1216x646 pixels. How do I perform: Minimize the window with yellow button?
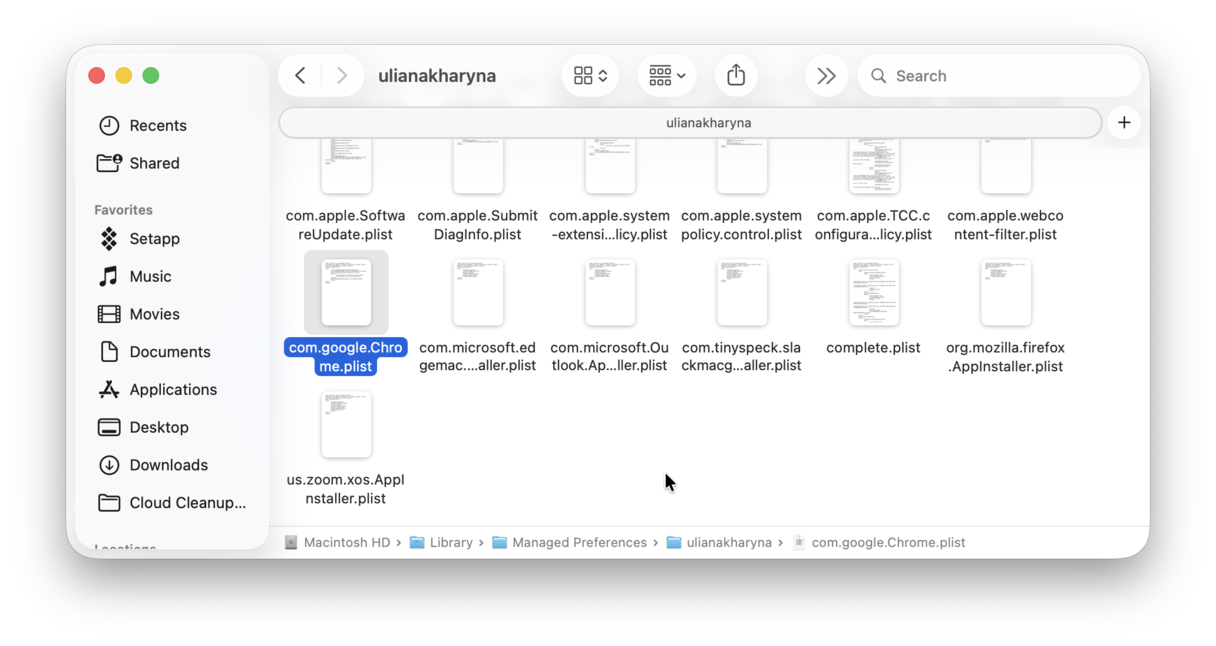(x=124, y=76)
